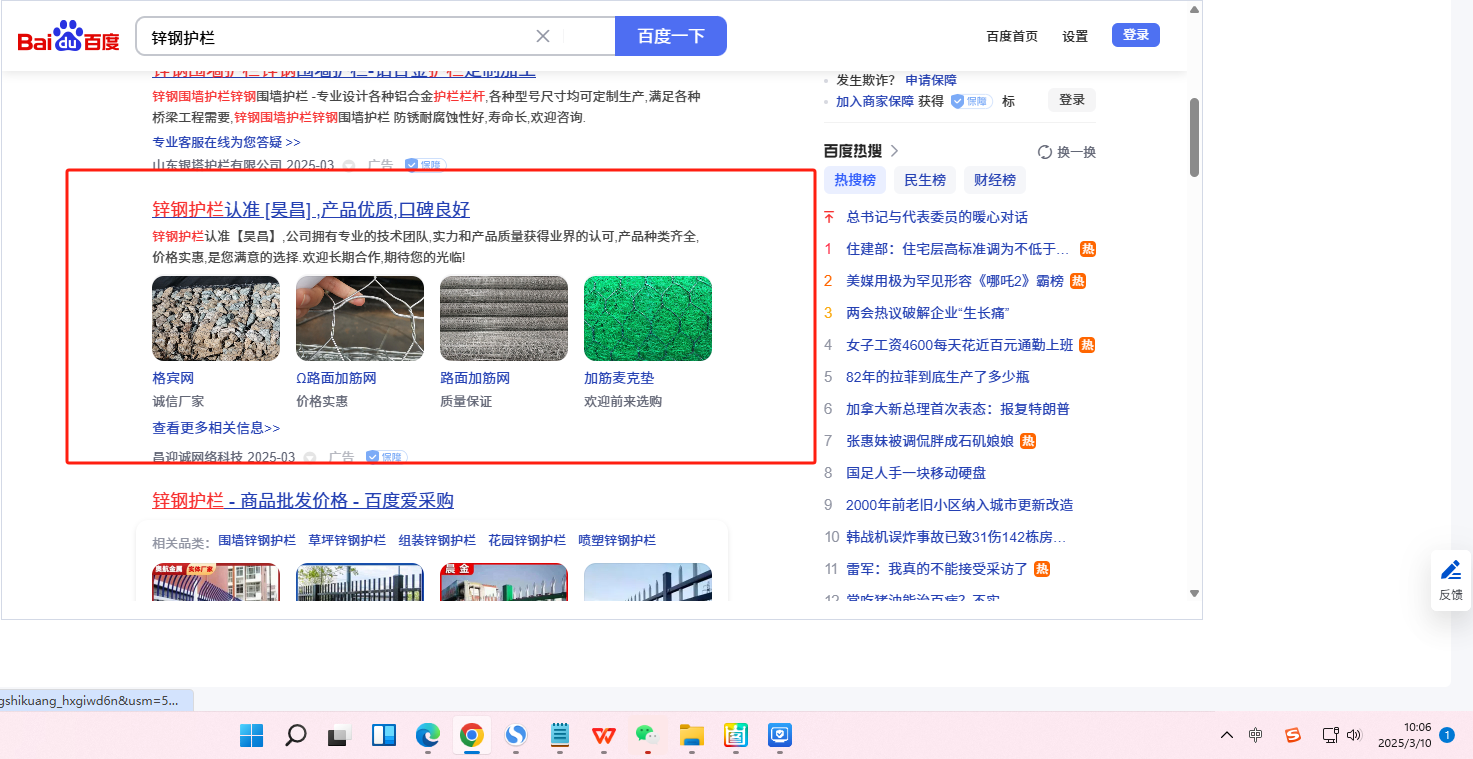This screenshot has width=1473, height=759.
Task: Click the 路面加筋网 gray mesh thumbnail
Action: [x=504, y=318]
